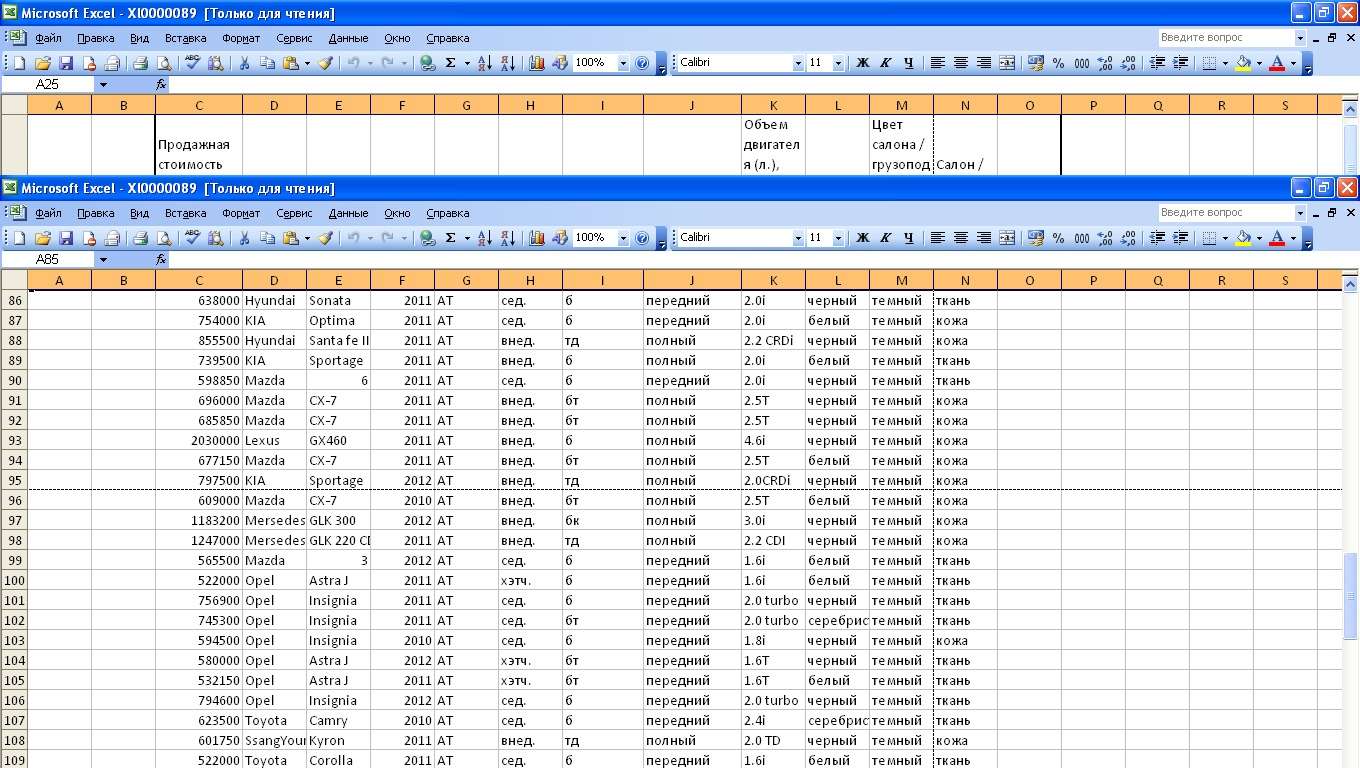The width and height of the screenshot is (1360, 768).
Task: Click Copy icon in front window toolbar
Action: point(267,238)
